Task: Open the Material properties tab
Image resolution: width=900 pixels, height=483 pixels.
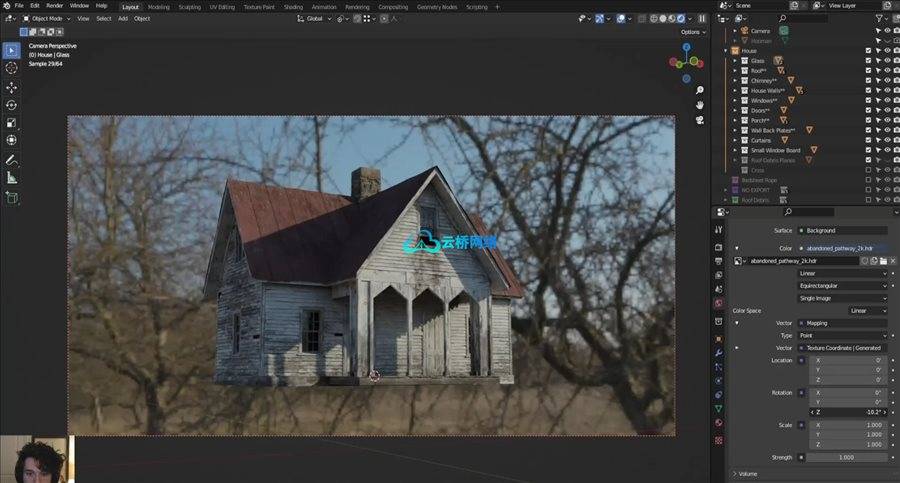Action: [719, 423]
